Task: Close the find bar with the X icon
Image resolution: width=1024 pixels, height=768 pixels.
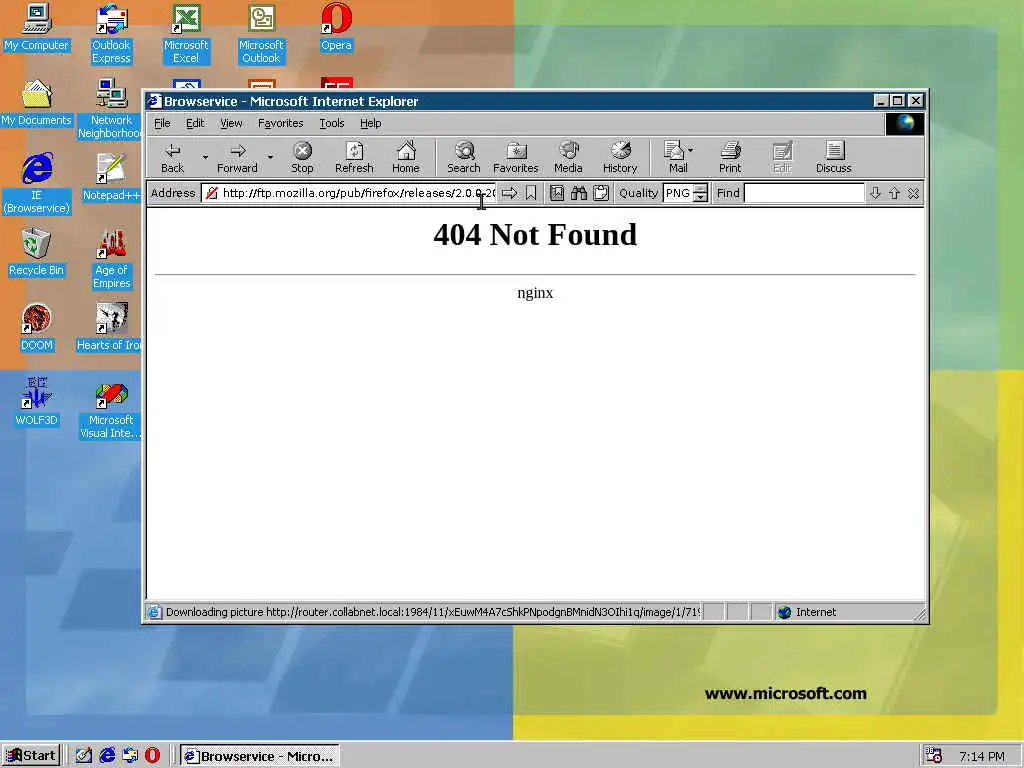Action: 913,193
